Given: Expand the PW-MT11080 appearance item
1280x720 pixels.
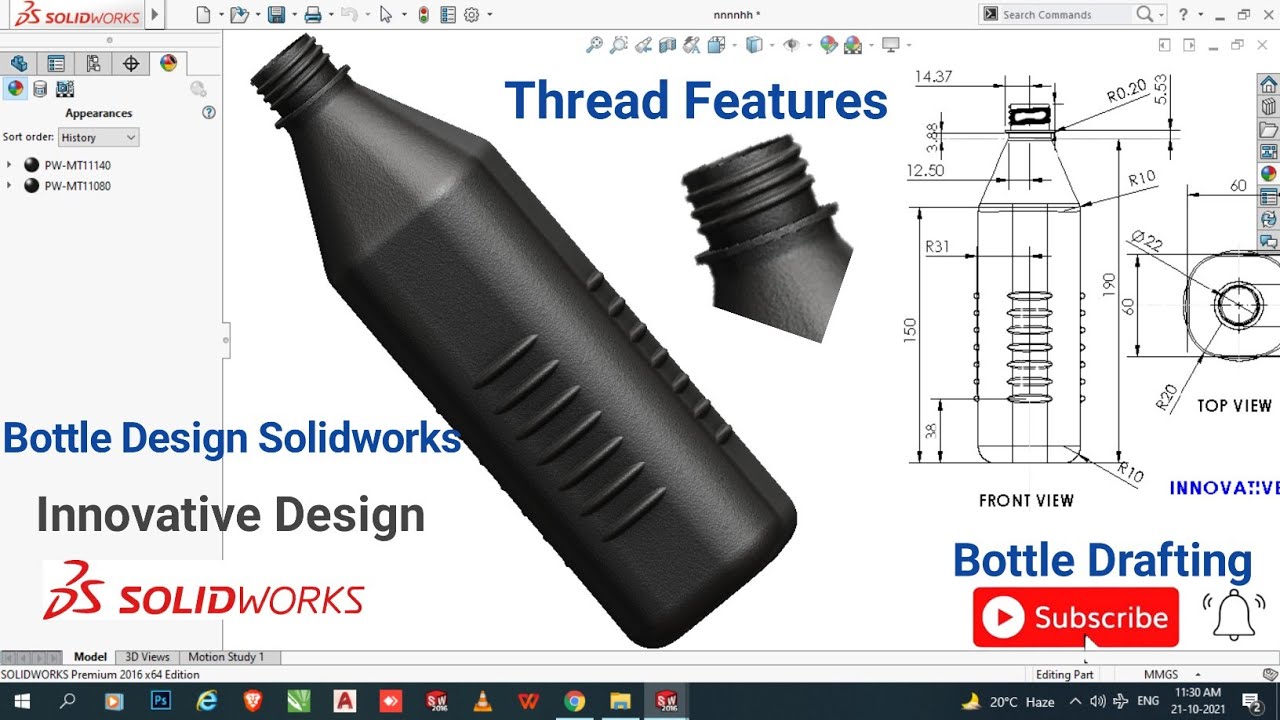Looking at the screenshot, I should click(9, 186).
